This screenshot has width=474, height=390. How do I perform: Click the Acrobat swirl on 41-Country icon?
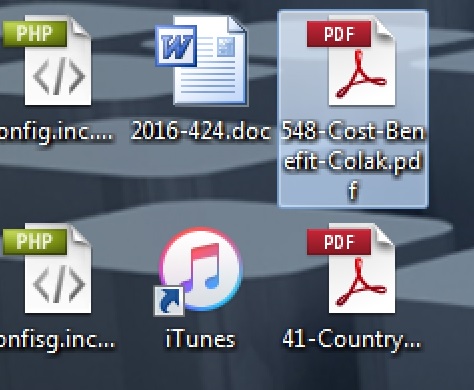[361, 282]
